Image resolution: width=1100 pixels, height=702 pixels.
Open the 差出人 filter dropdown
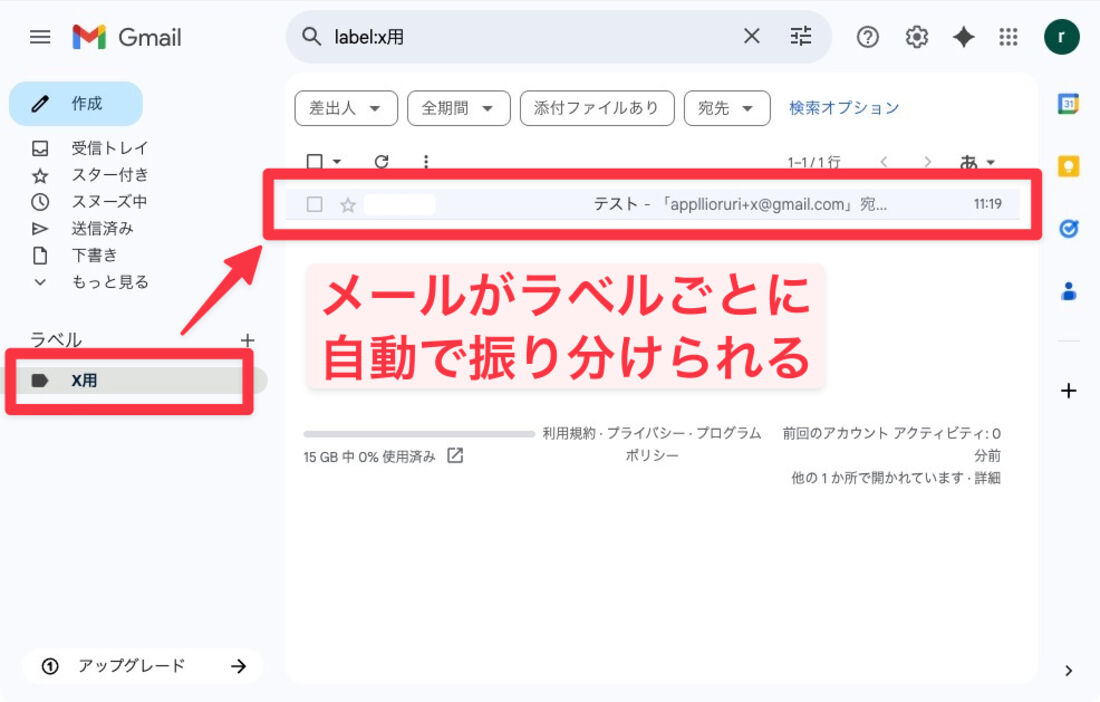pos(346,108)
